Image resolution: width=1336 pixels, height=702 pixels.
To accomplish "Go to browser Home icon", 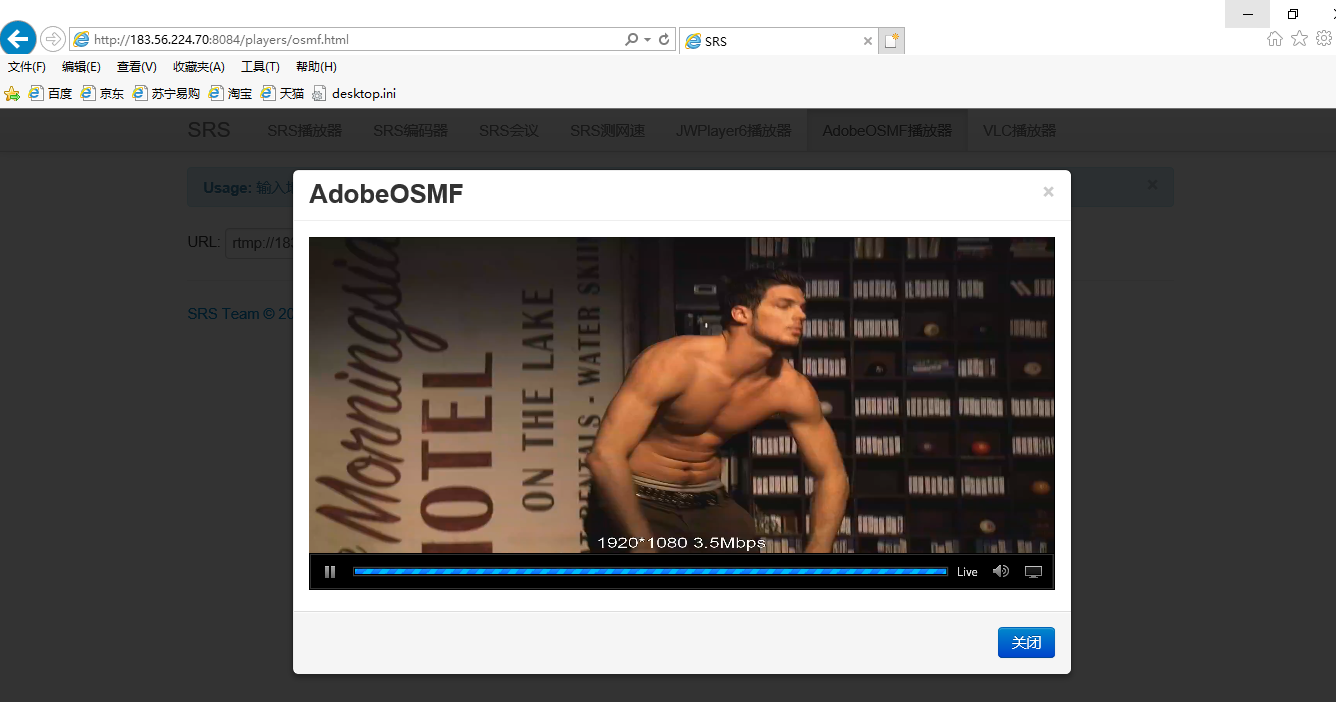I will (x=1275, y=39).
